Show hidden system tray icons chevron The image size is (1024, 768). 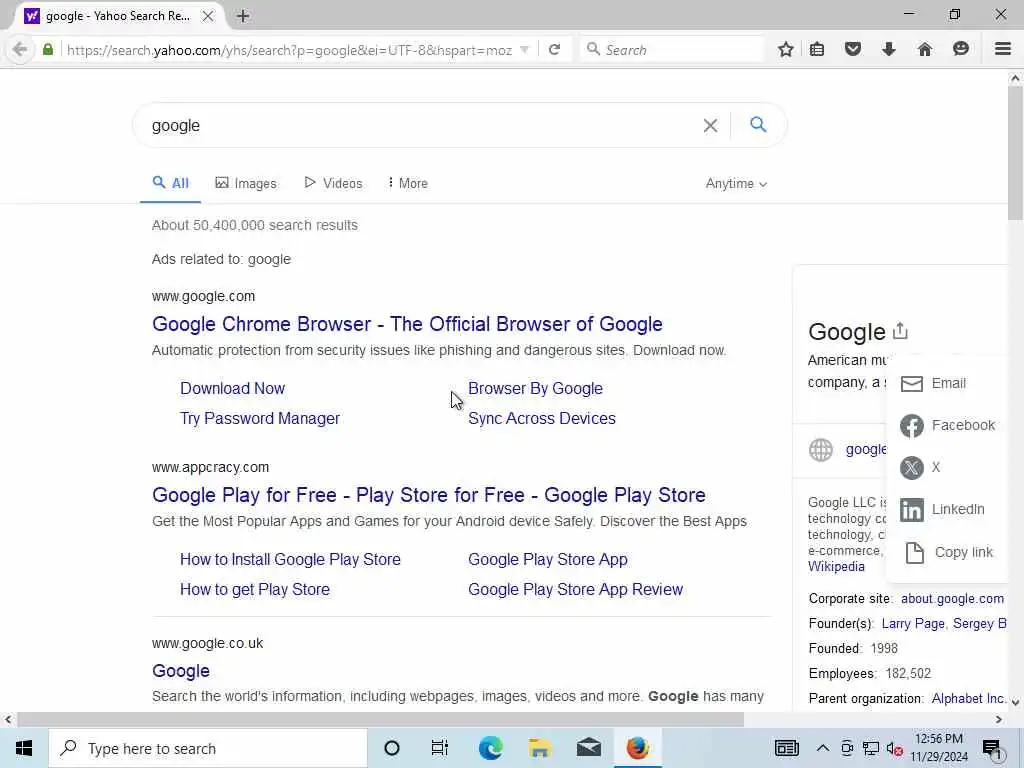(x=823, y=748)
